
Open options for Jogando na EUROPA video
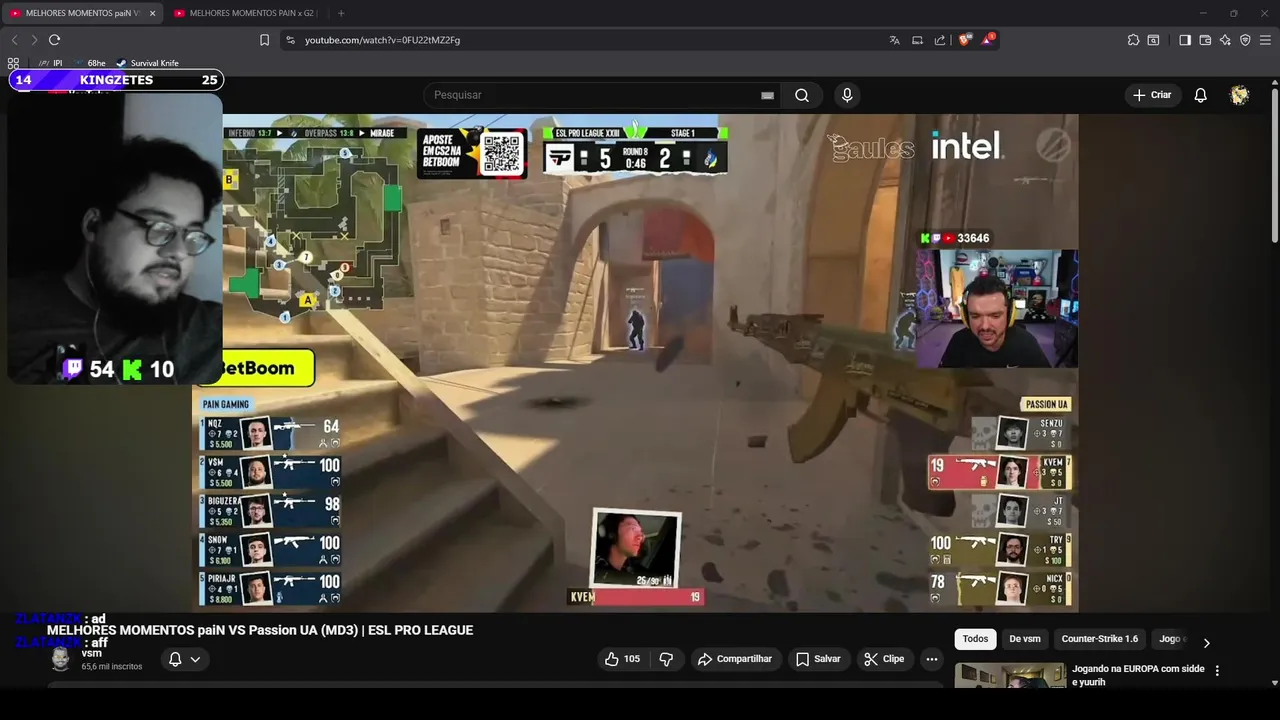(x=1217, y=671)
